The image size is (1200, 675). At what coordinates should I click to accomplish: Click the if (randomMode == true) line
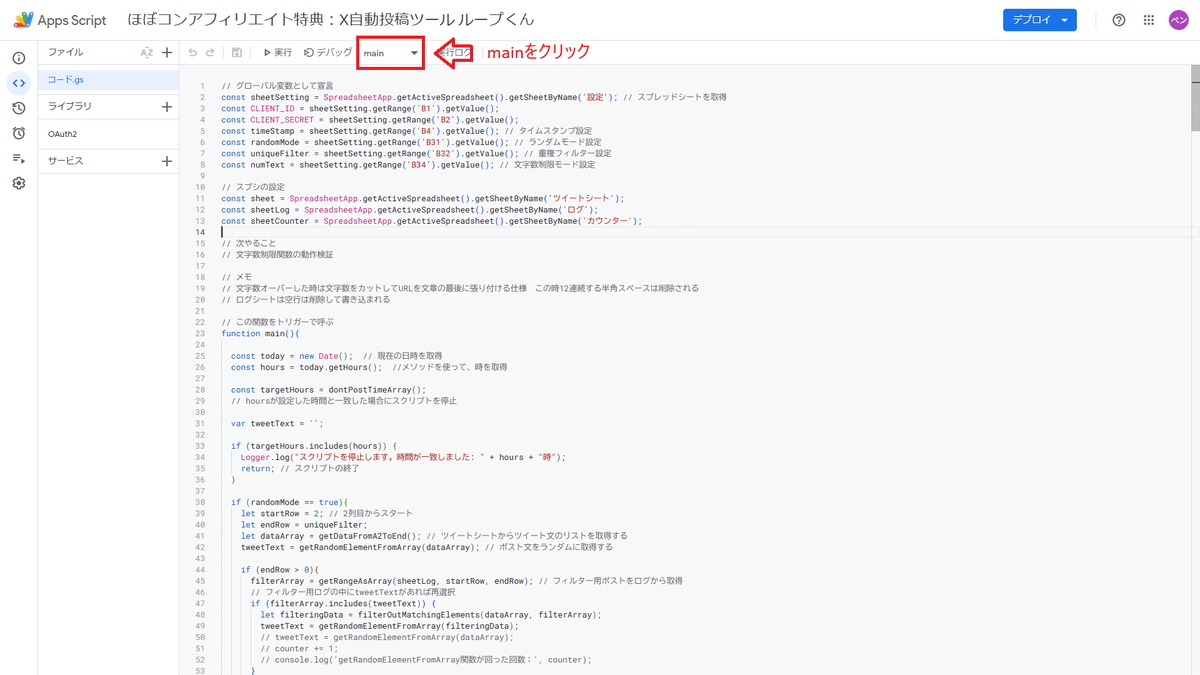point(289,502)
